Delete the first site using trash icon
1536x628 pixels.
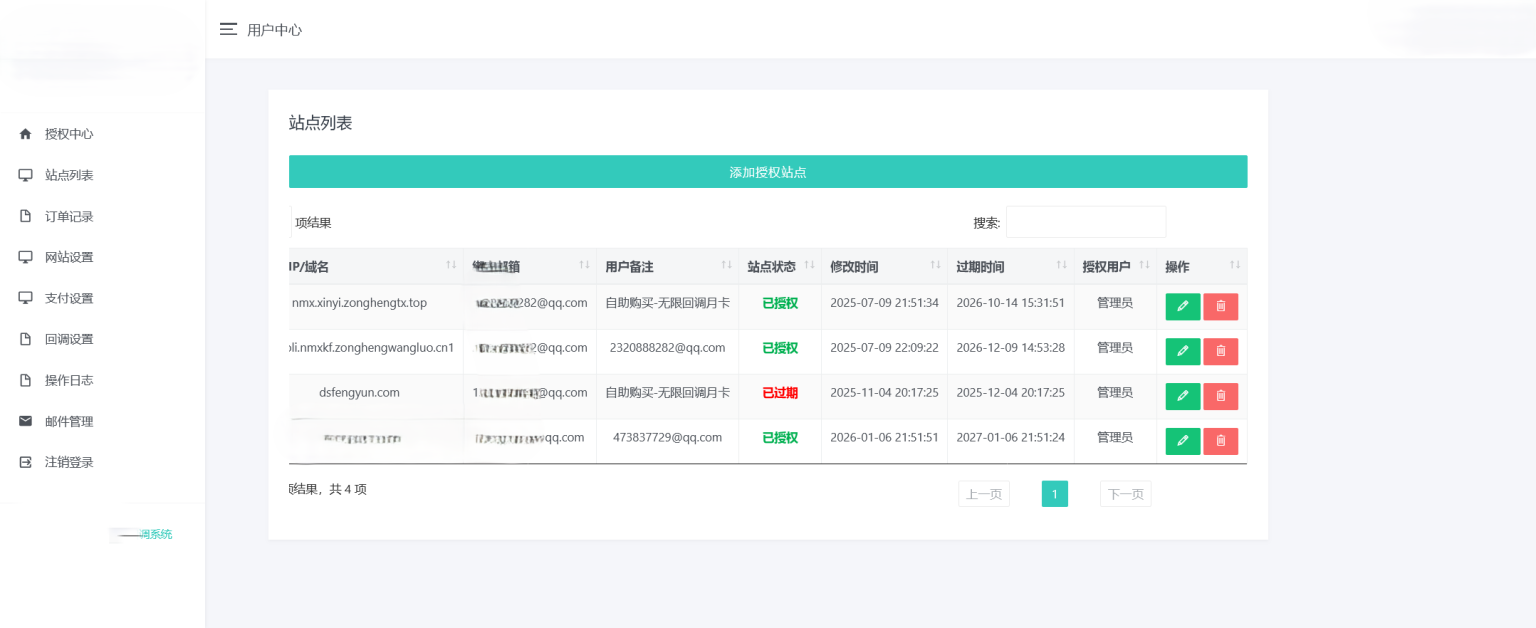1220,306
